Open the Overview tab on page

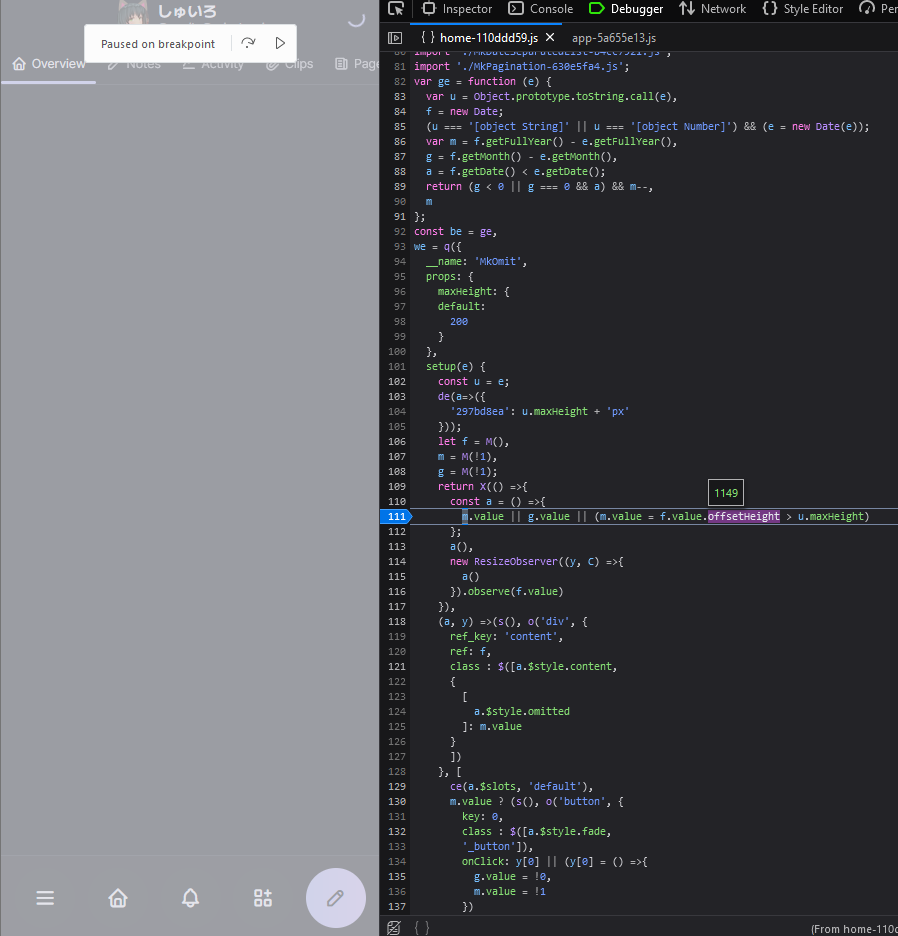click(x=49, y=64)
